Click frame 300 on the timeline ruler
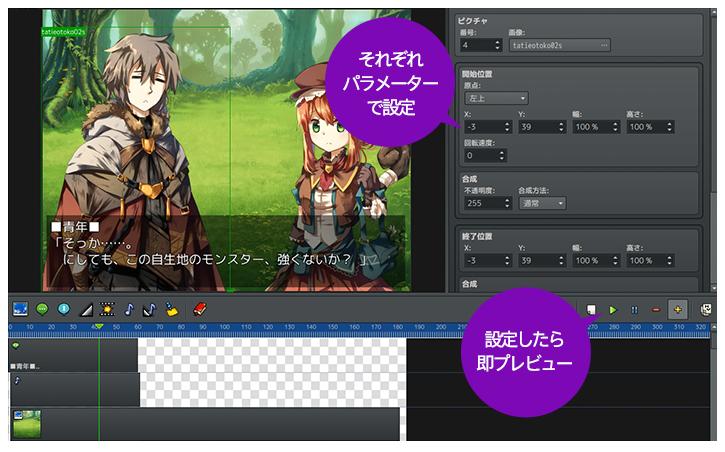 click(657, 327)
